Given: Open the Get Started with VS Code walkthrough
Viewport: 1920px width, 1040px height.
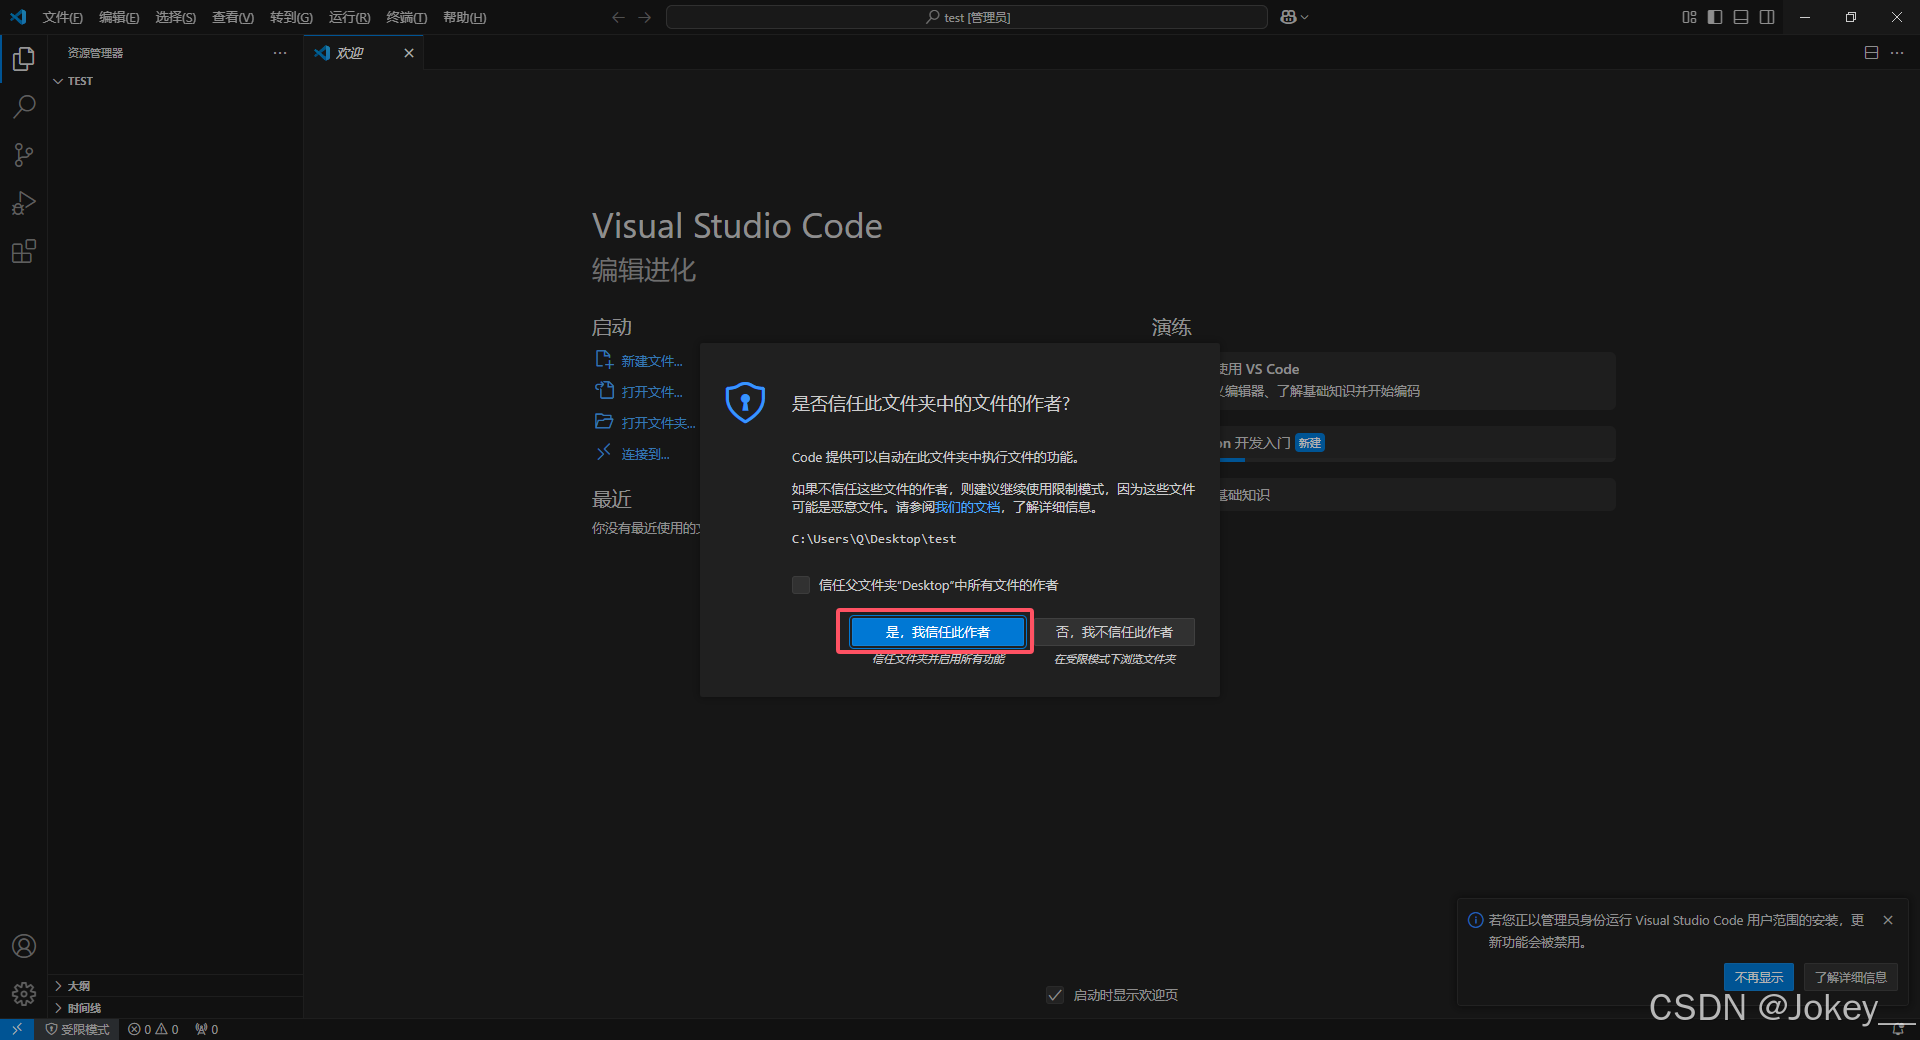Looking at the screenshot, I should (1416, 380).
